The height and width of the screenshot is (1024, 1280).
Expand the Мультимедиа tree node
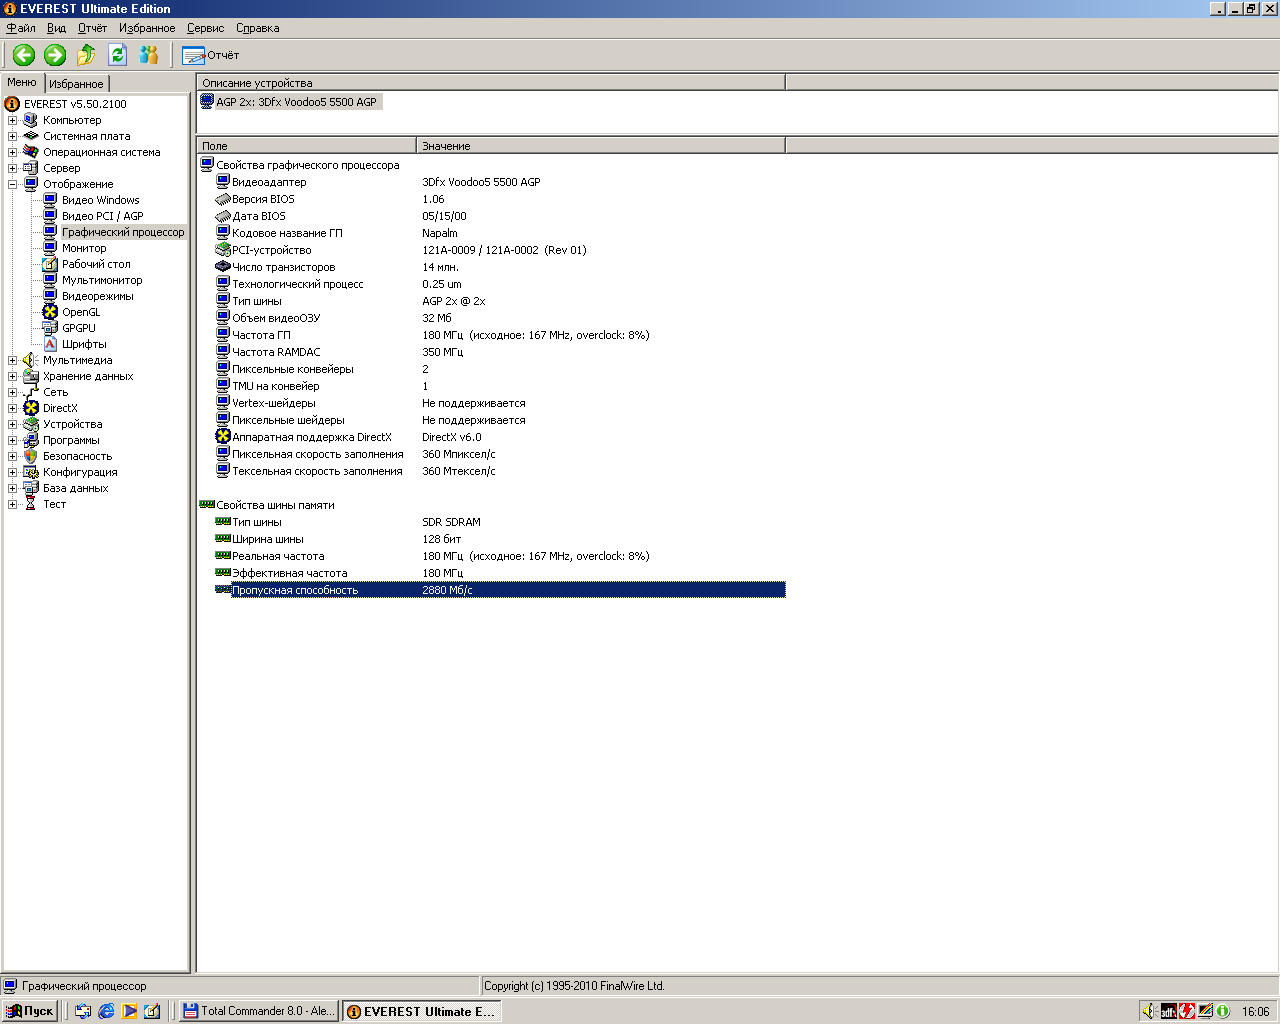point(12,360)
